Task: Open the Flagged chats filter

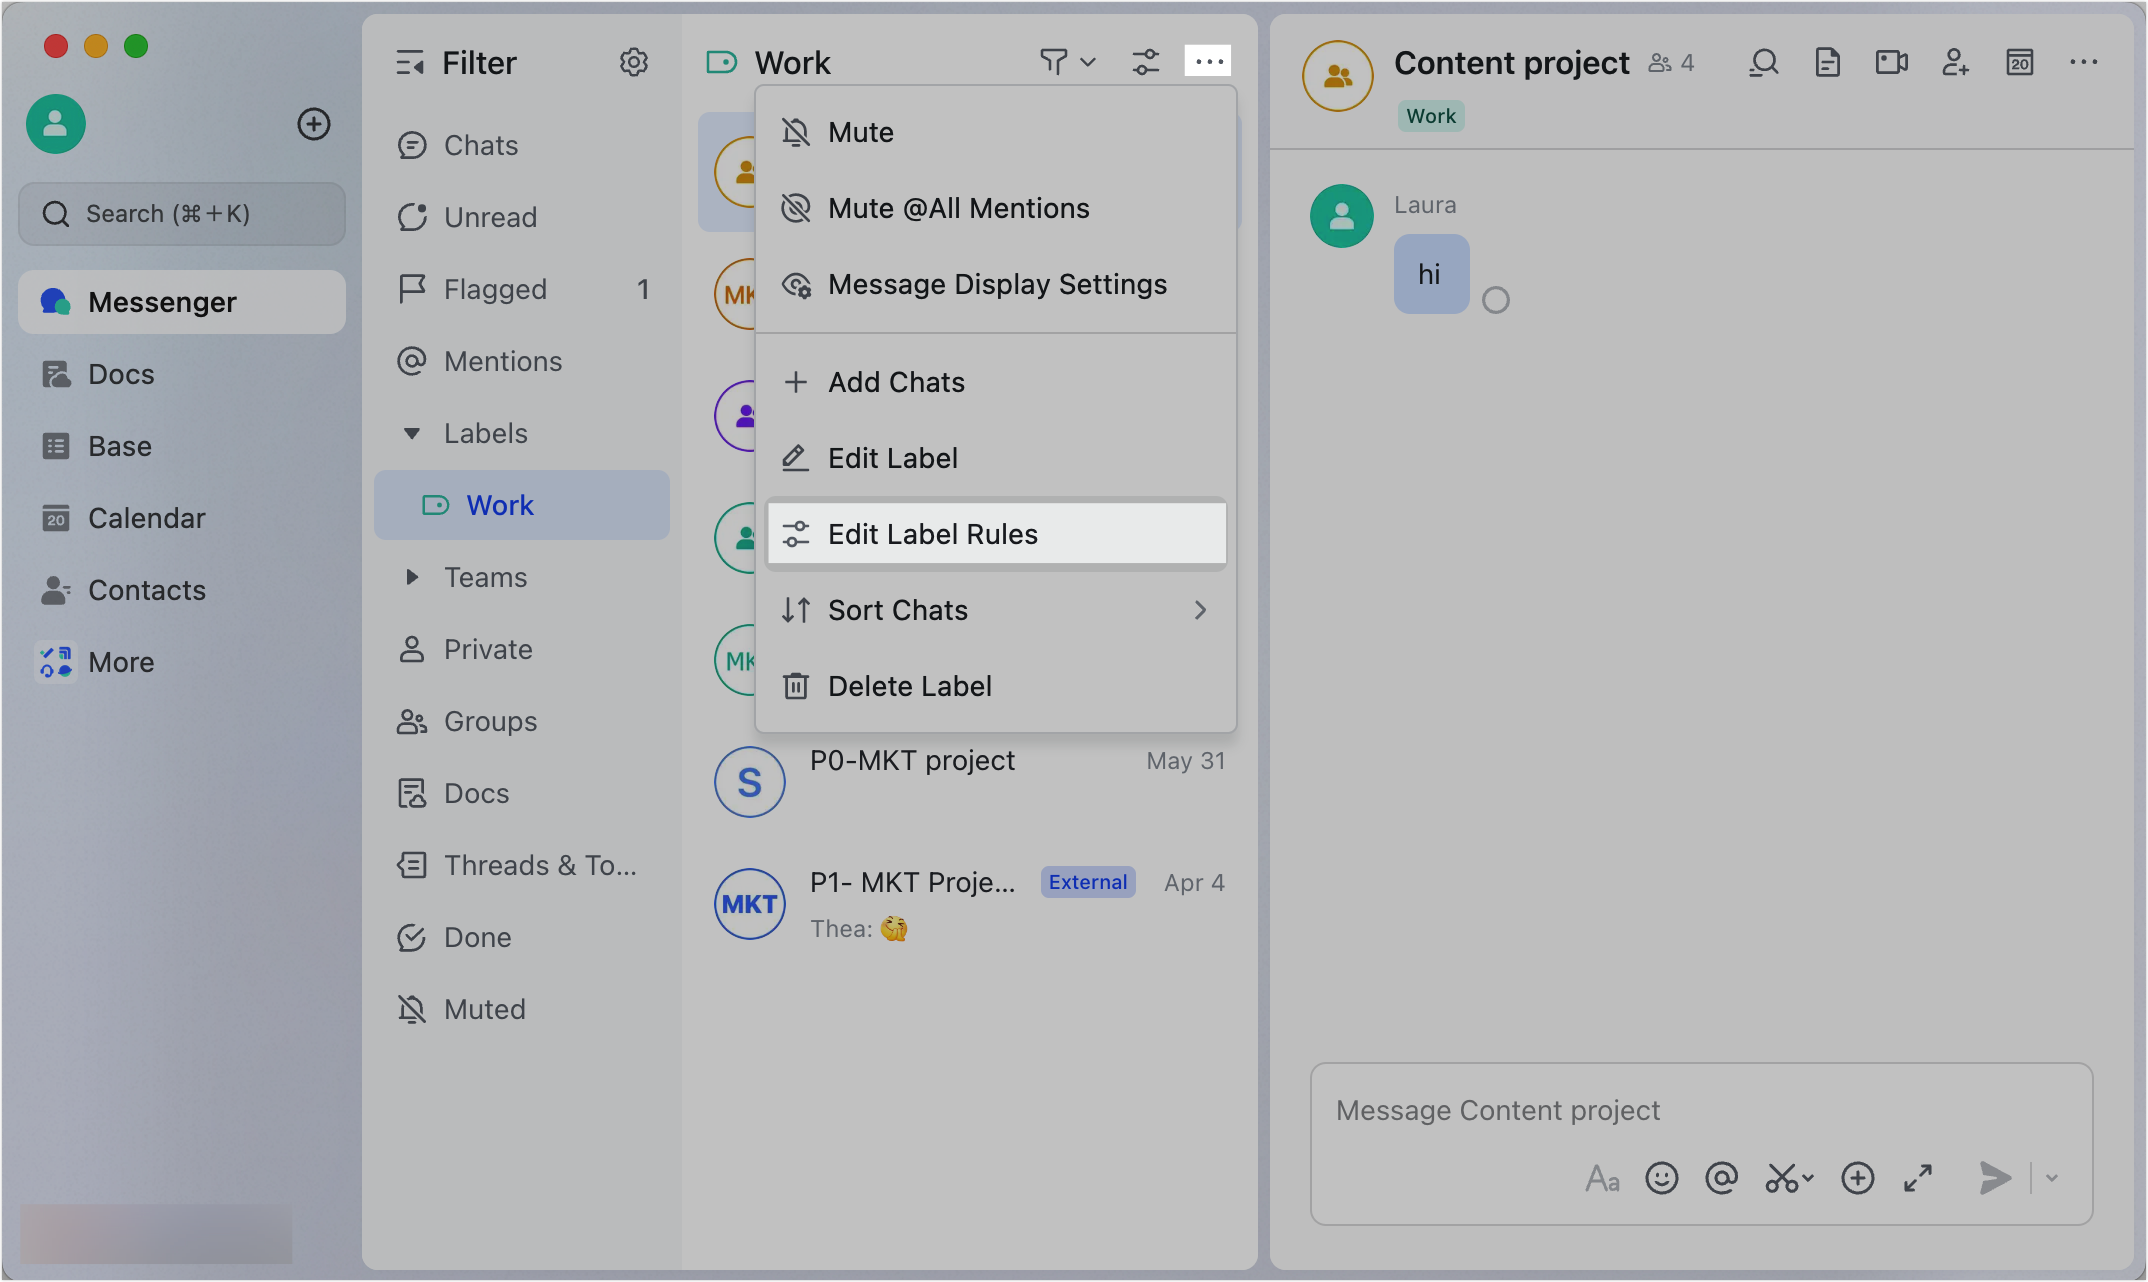Action: (495, 289)
